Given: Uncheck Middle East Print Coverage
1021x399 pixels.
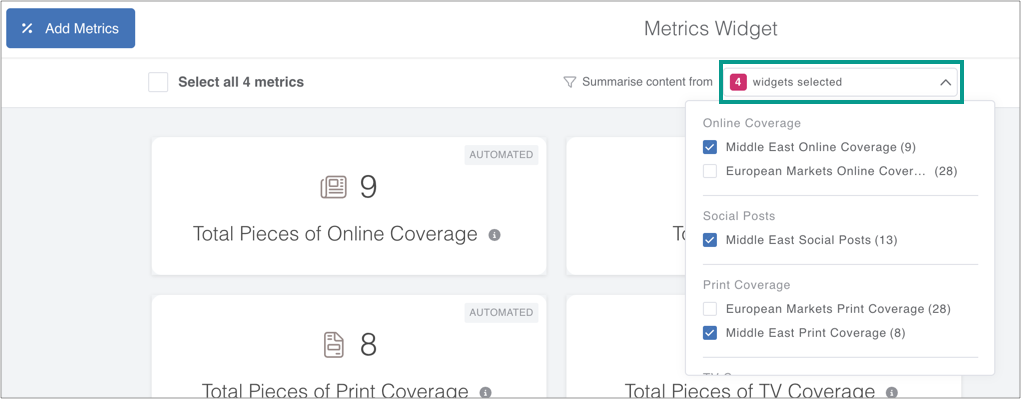Looking at the screenshot, I should 710,333.
